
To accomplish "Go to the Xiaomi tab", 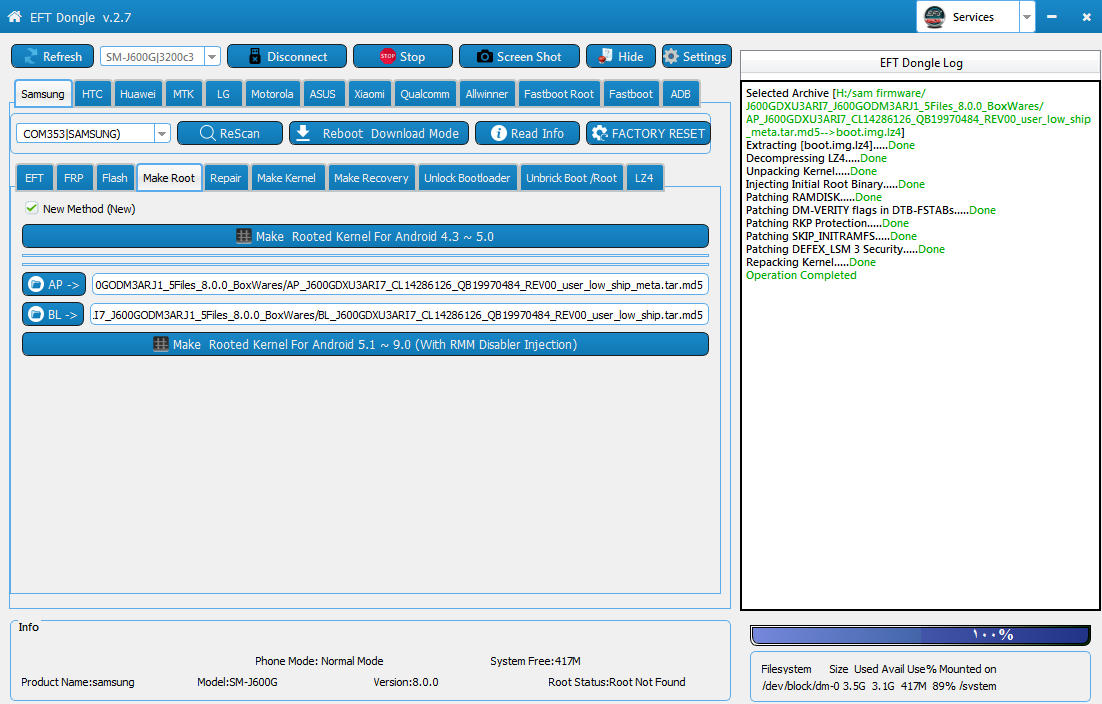I will coord(369,94).
